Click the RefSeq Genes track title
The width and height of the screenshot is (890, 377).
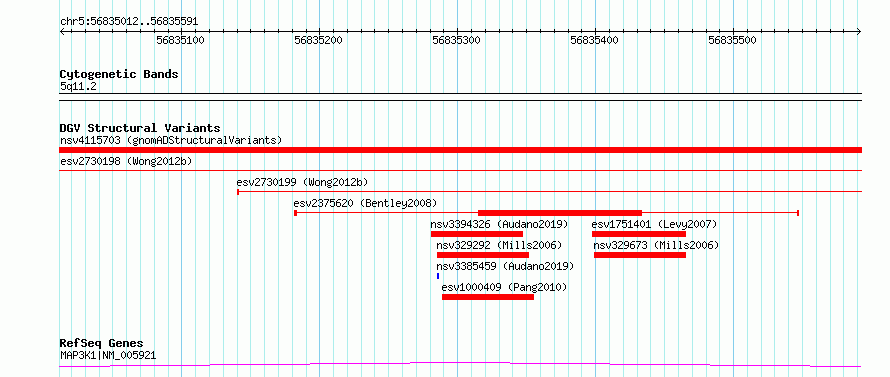(x=102, y=344)
